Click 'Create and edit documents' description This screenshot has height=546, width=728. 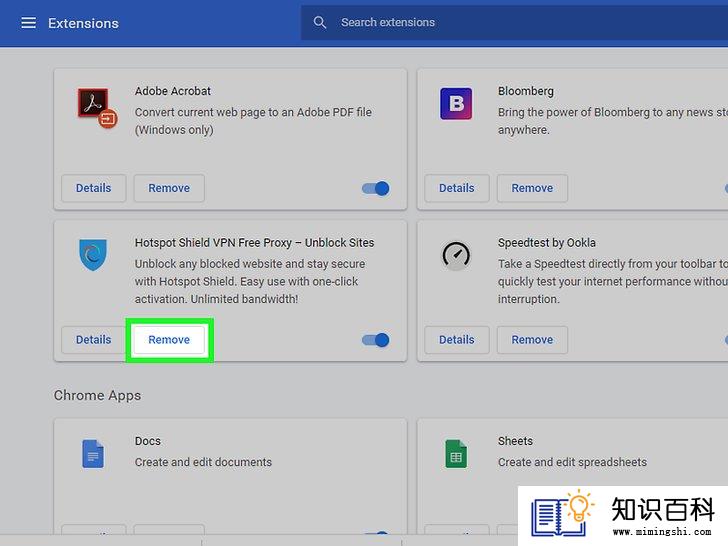click(203, 462)
